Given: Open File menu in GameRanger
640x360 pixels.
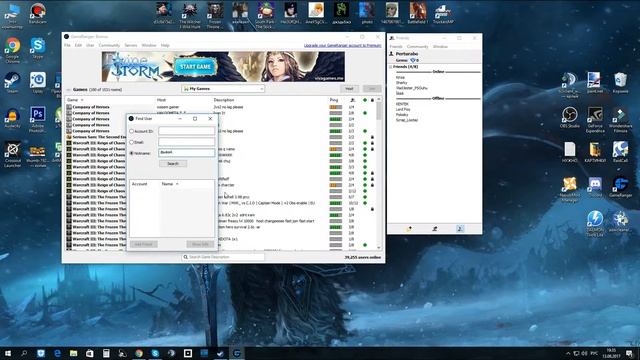Looking at the screenshot, I should tap(67, 45).
